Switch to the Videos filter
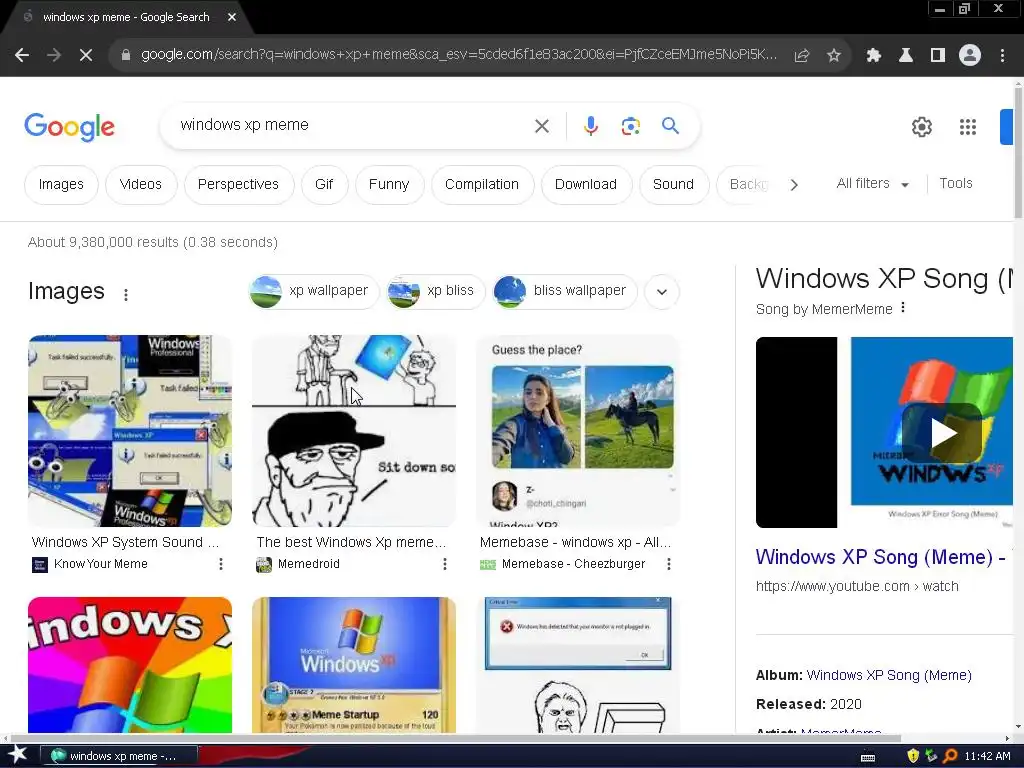The width and height of the screenshot is (1024, 768). tap(140, 185)
